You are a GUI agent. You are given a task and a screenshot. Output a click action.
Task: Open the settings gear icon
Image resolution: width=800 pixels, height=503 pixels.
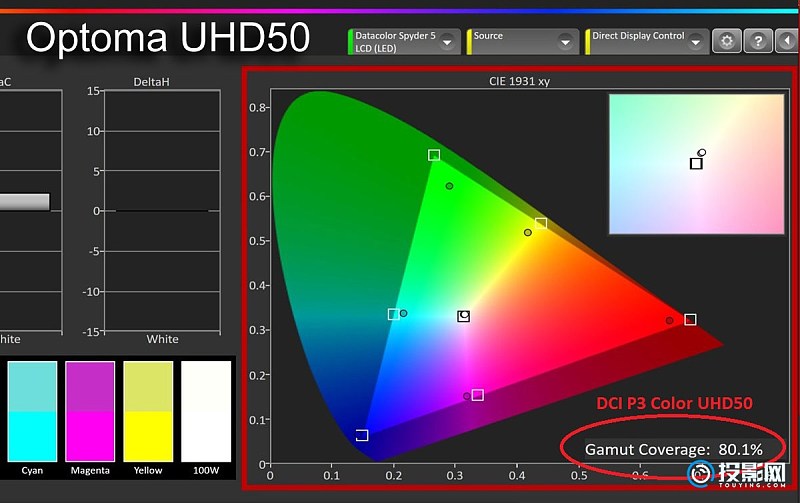point(727,41)
